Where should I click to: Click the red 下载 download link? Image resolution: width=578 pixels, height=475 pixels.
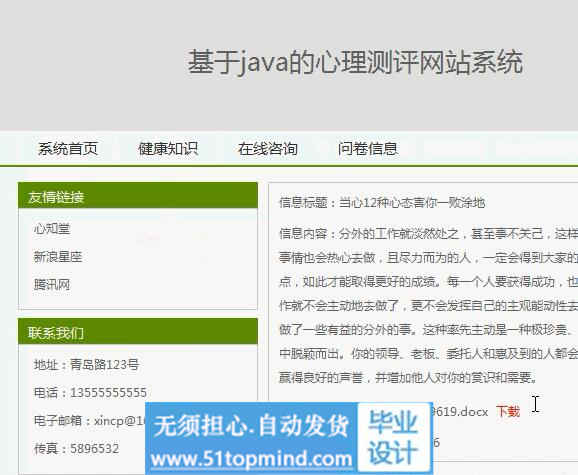[508, 411]
